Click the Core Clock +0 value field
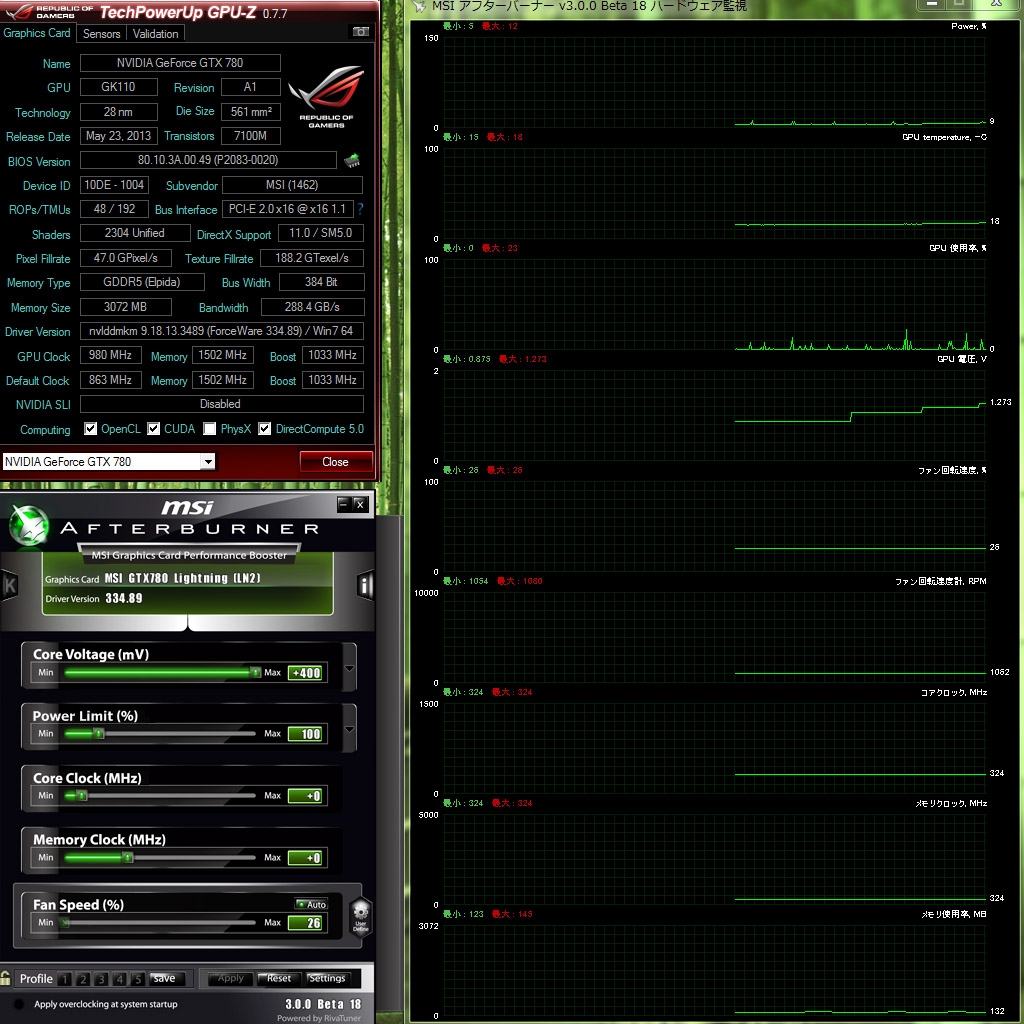The width and height of the screenshot is (1024, 1024). coord(305,796)
